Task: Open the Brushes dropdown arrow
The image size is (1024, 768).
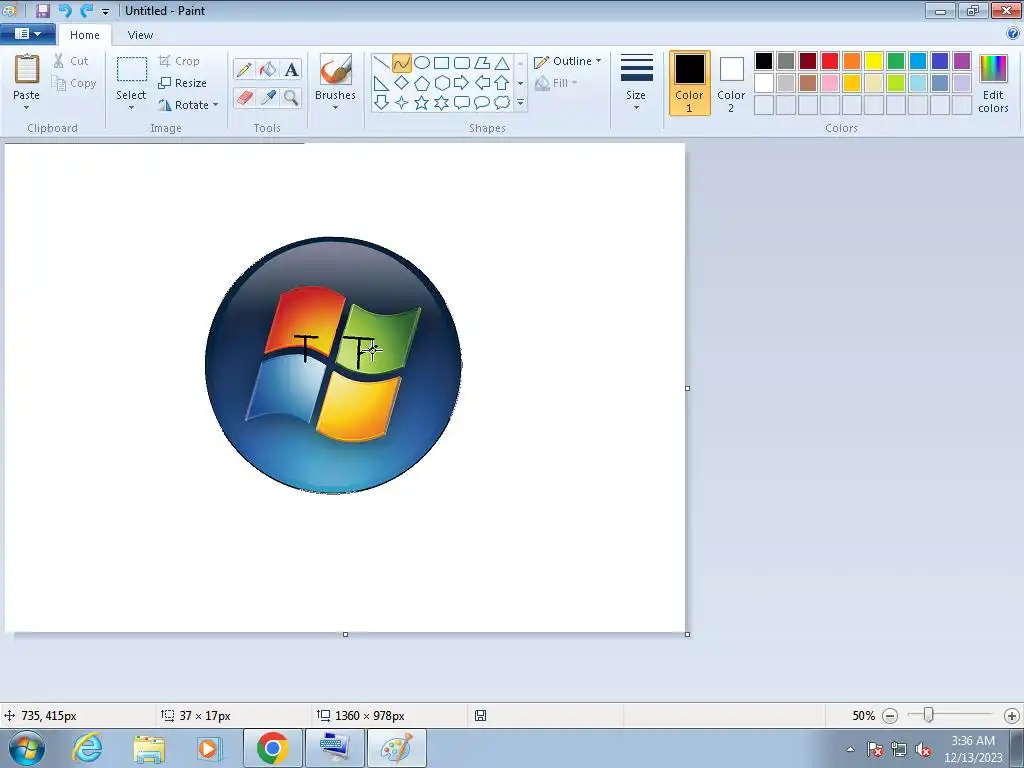Action: pos(336,108)
